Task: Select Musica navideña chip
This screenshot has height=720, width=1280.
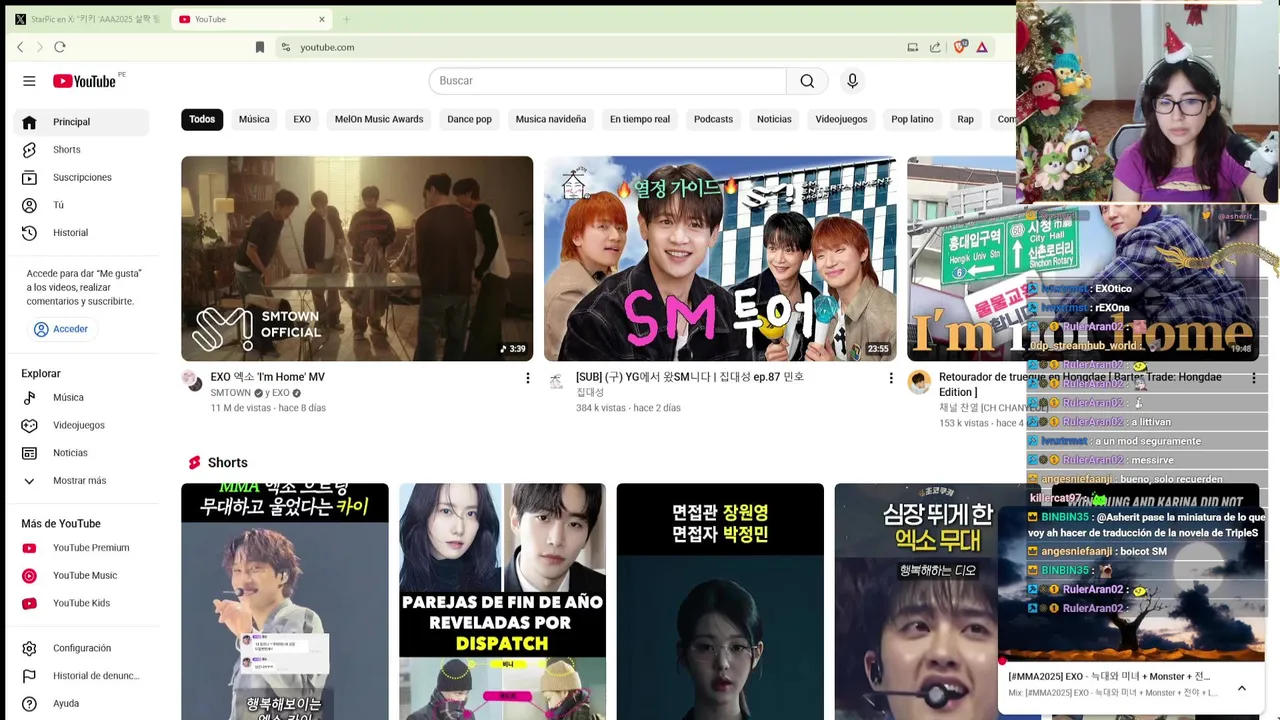Action: coord(551,120)
